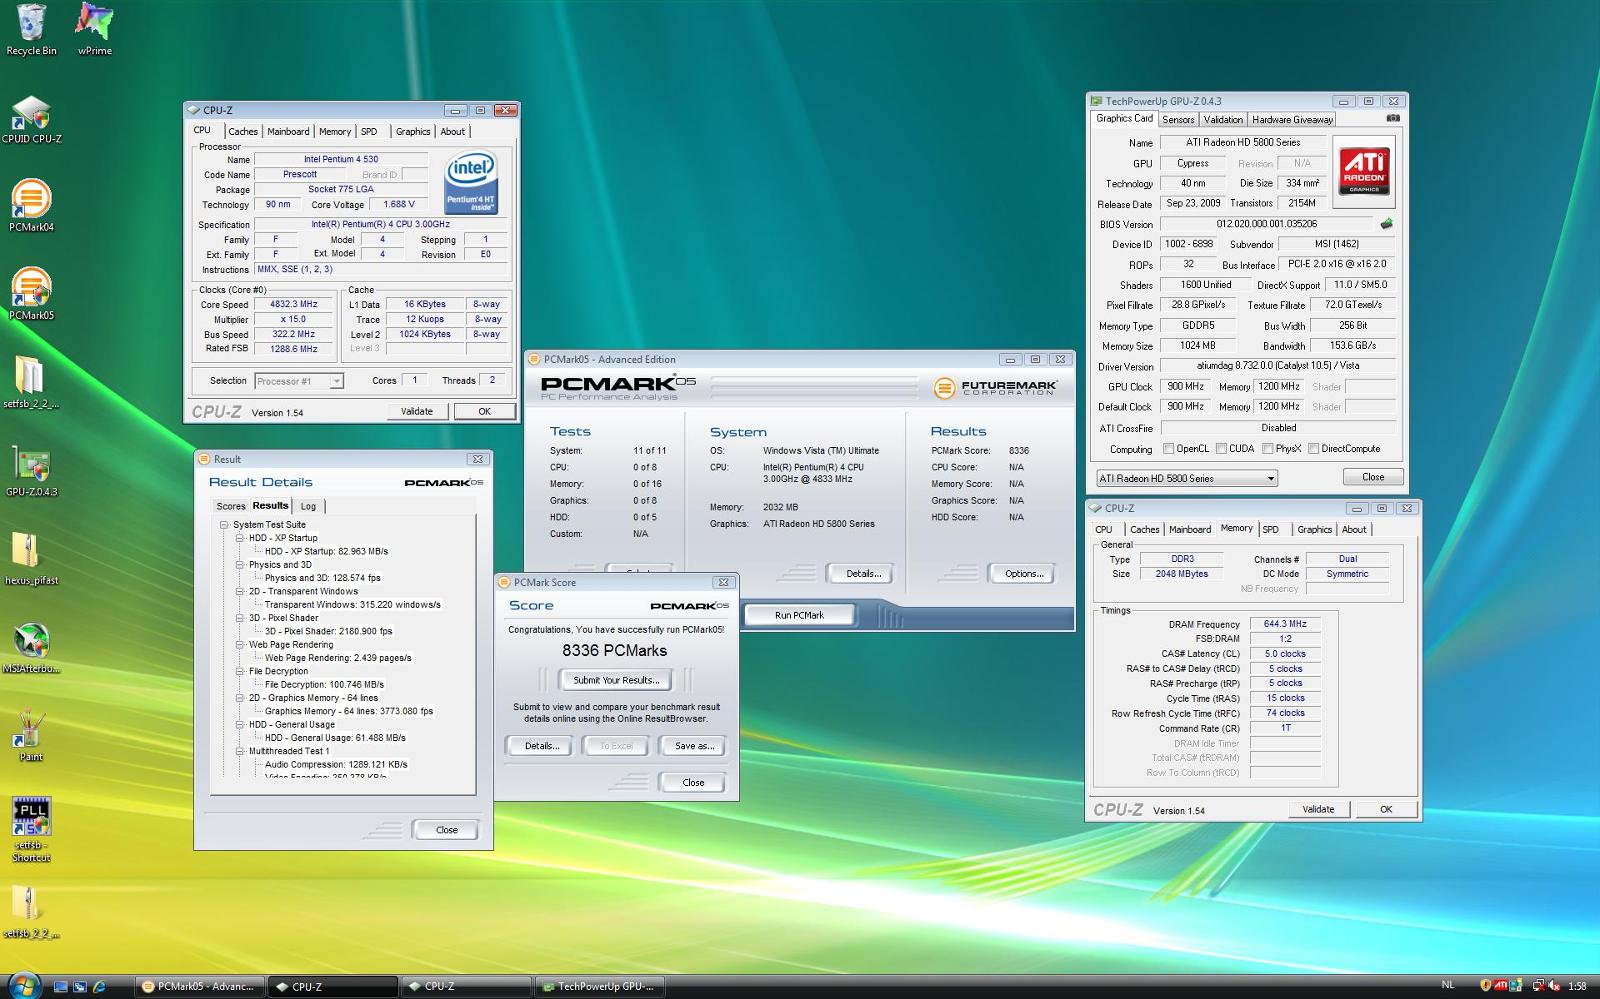Tick the CUDA checkbox in GPU-Z
This screenshot has width=1600, height=999.
coord(1220,449)
